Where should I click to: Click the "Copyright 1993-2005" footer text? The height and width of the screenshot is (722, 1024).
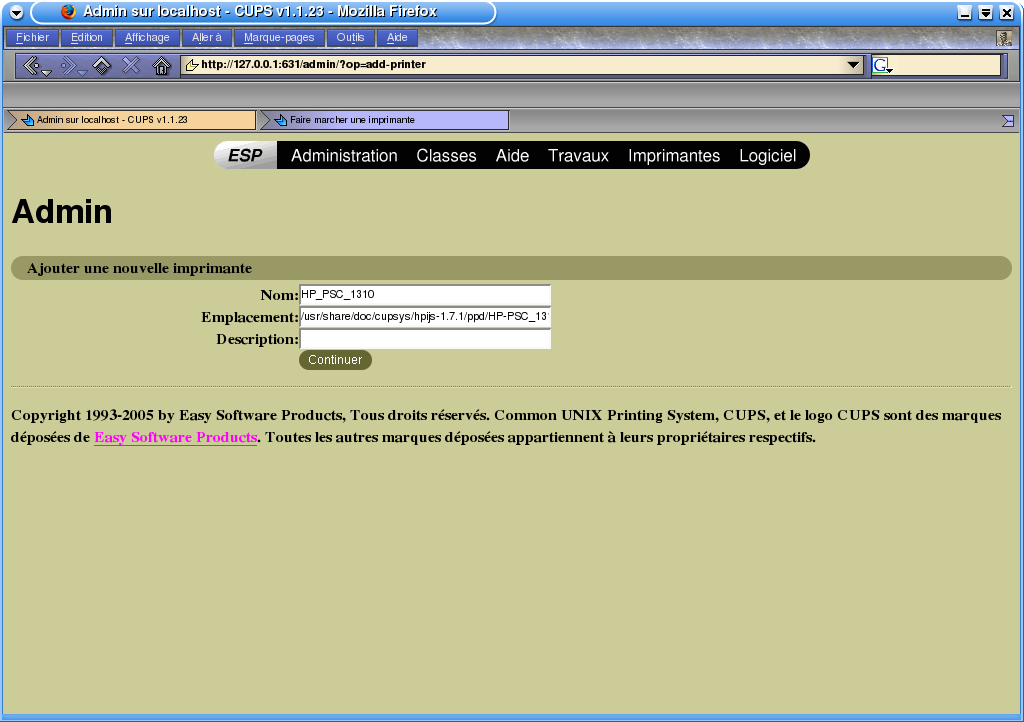(82, 415)
